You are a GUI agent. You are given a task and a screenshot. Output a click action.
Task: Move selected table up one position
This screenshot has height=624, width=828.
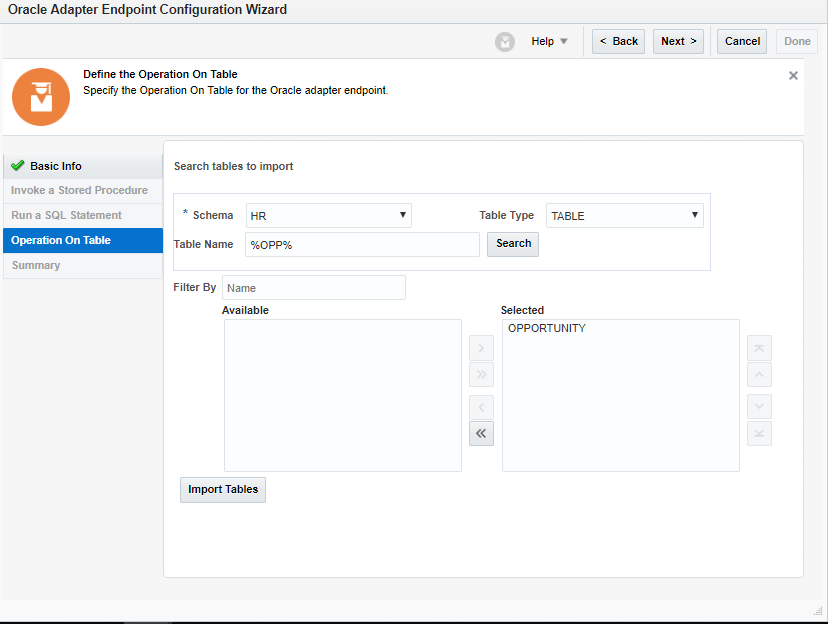[x=759, y=375]
